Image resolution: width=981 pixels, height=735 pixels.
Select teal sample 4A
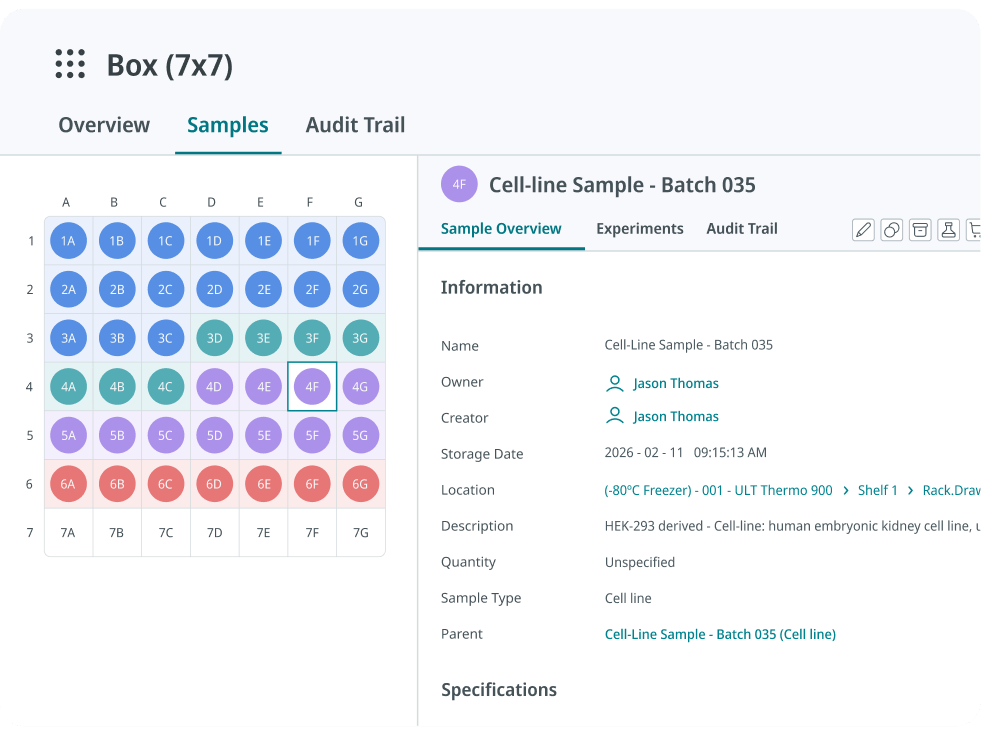coord(68,387)
